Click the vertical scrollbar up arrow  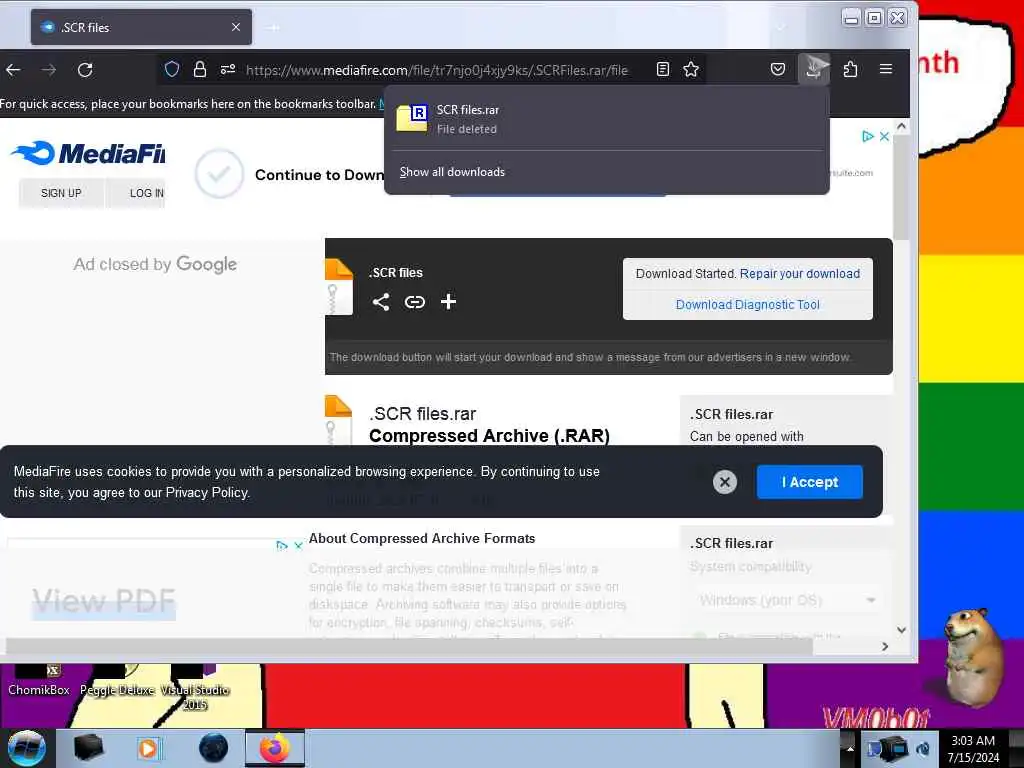[901, 126]
